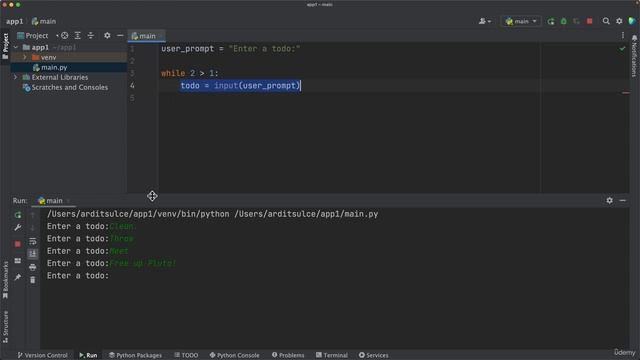Open the Bookmarks side panel
Viewport: 640px width, 360px height.
(5, 280)
